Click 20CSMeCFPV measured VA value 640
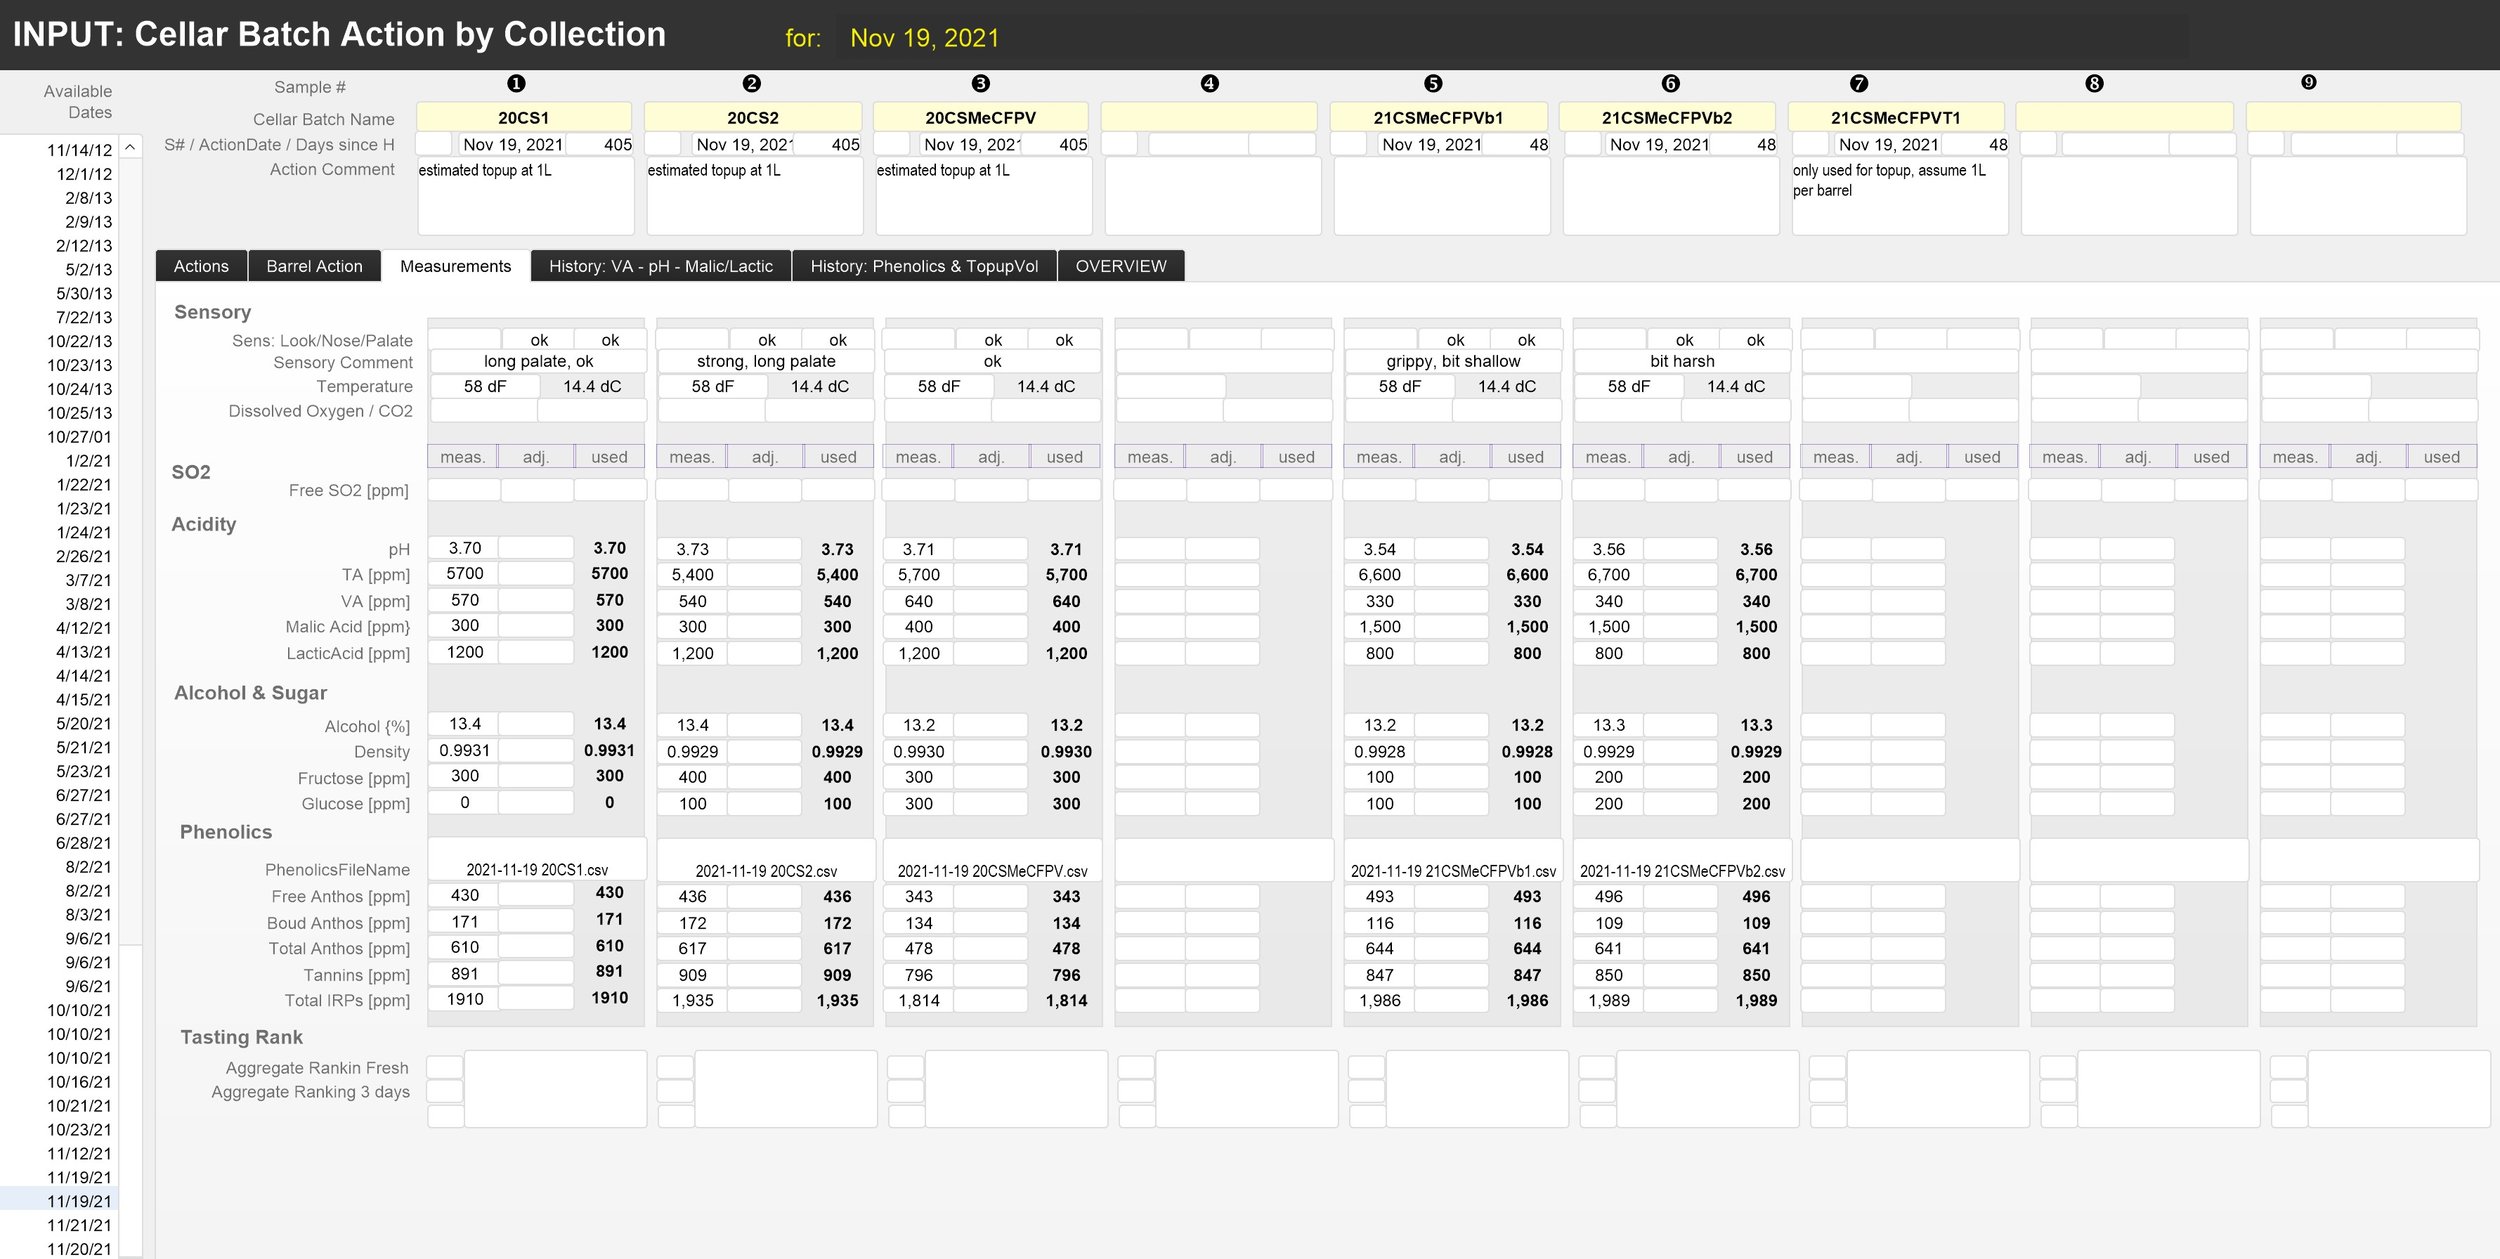The image size is (2500, 1259). tap(918, 601)
